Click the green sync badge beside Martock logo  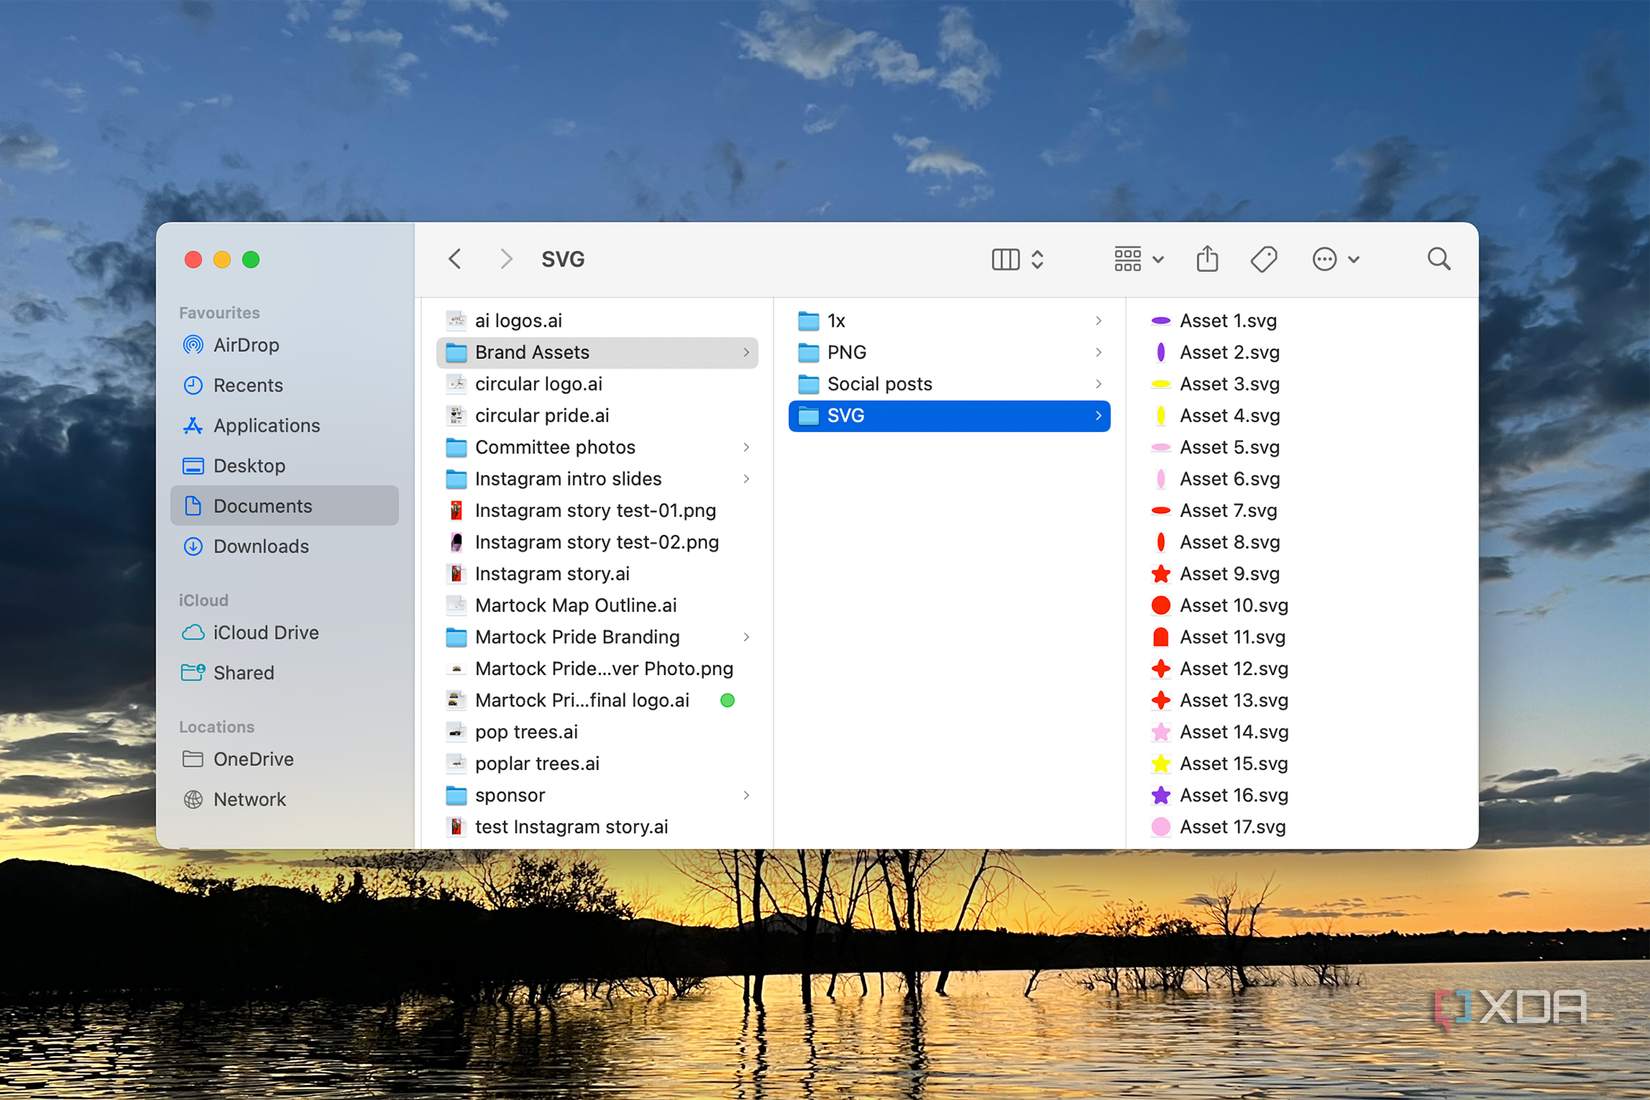pos(728,700)
